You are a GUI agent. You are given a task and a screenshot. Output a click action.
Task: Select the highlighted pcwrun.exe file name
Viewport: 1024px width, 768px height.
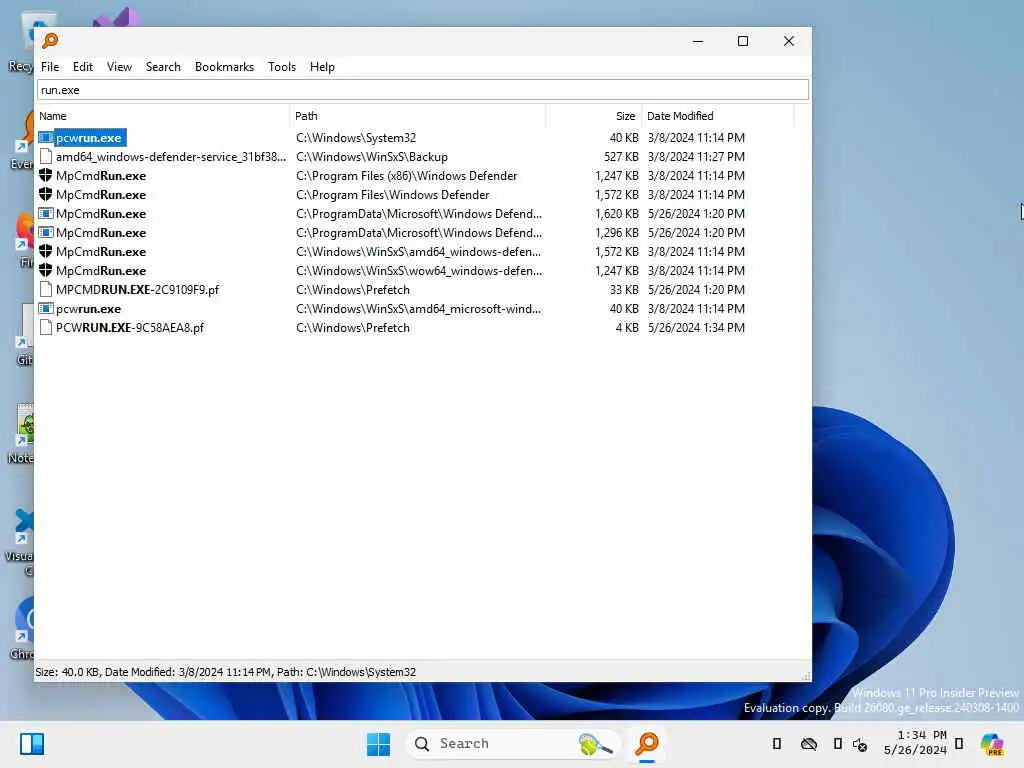point(89,138)
